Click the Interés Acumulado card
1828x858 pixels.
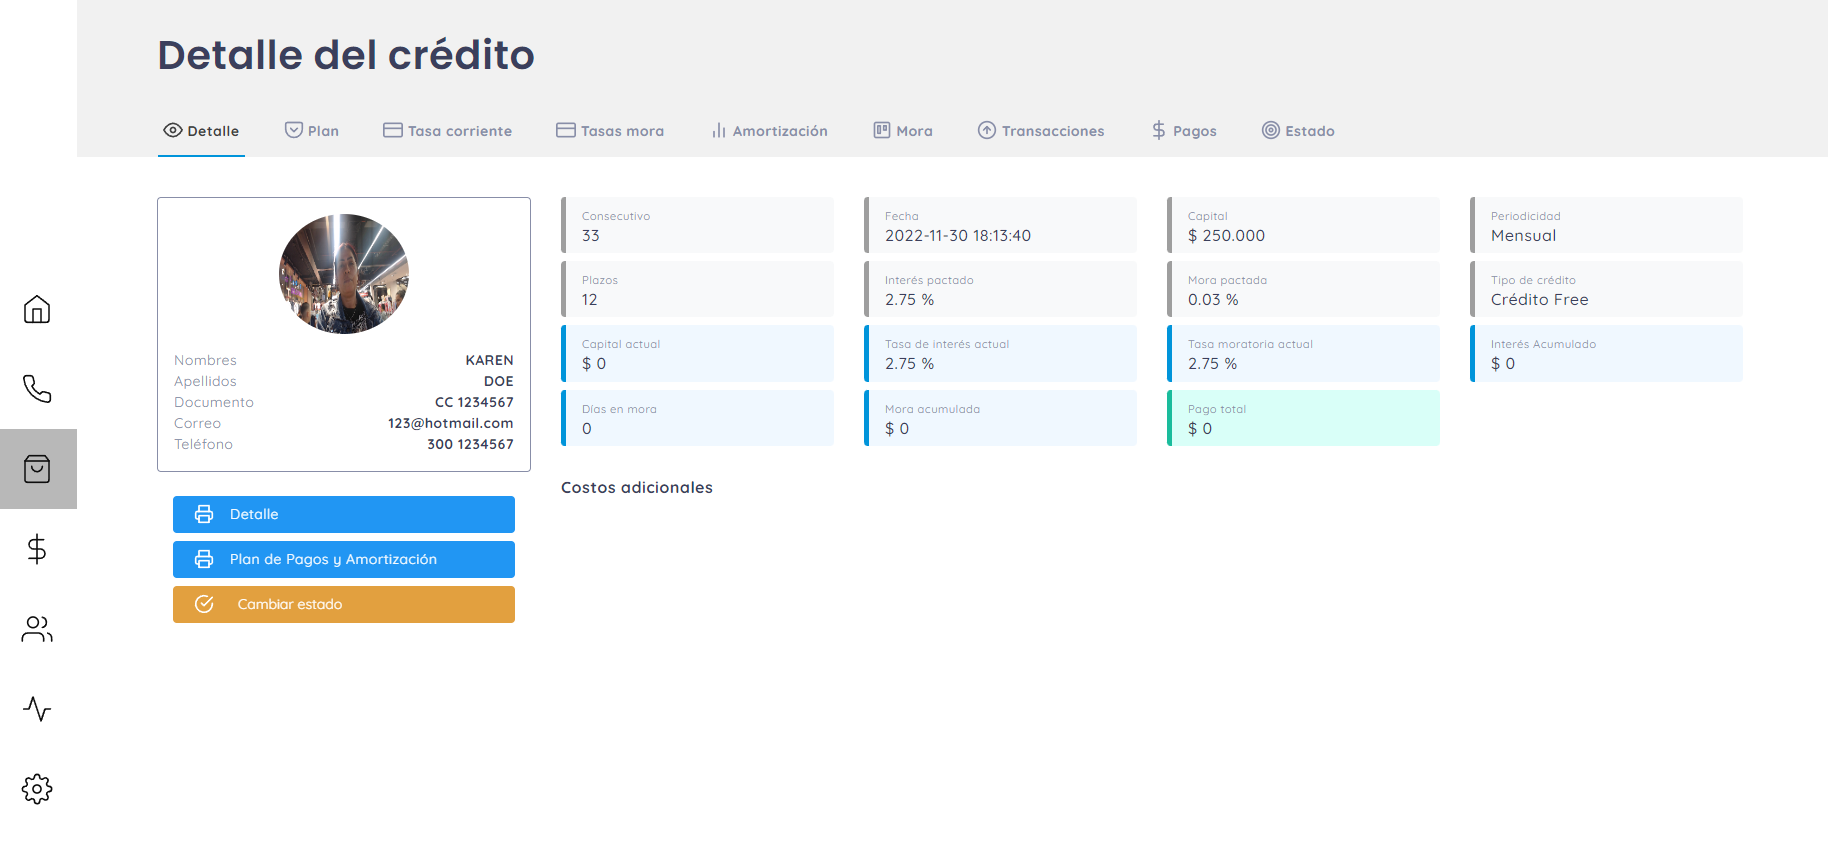coord(1606,353)
